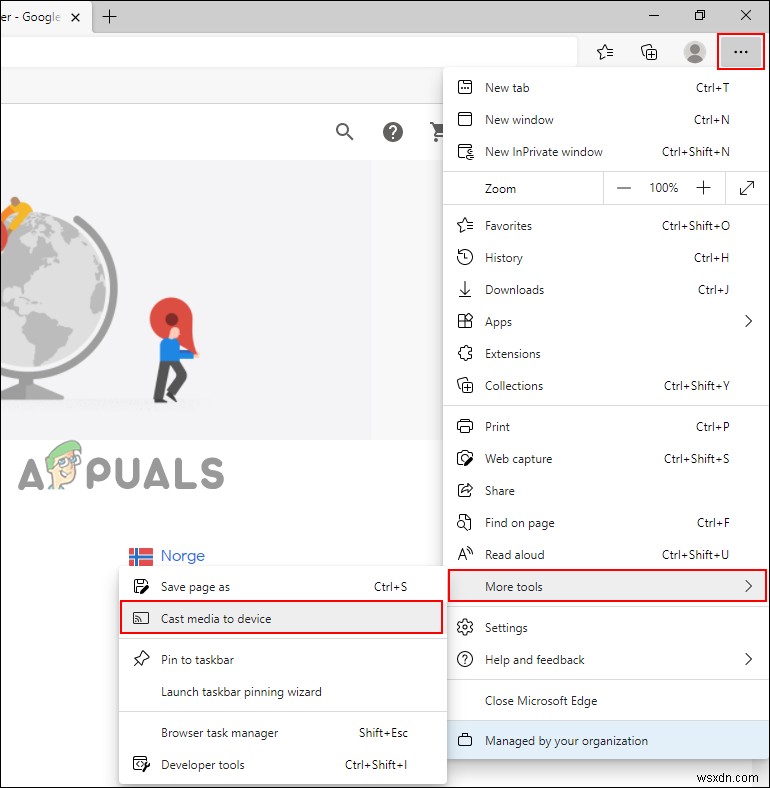Screen dimensions: 770x788
Task: Open Collections menu entry
Action: click(605, 386)
